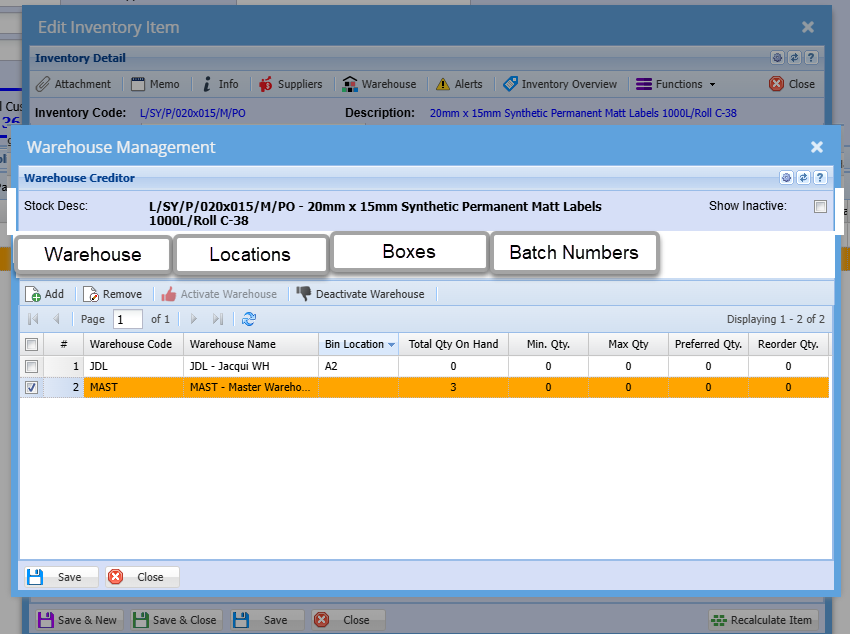Click the page number input field
The height and width of the screenshot is (634, 850).
pyautogui.click(x=128, y=319)
